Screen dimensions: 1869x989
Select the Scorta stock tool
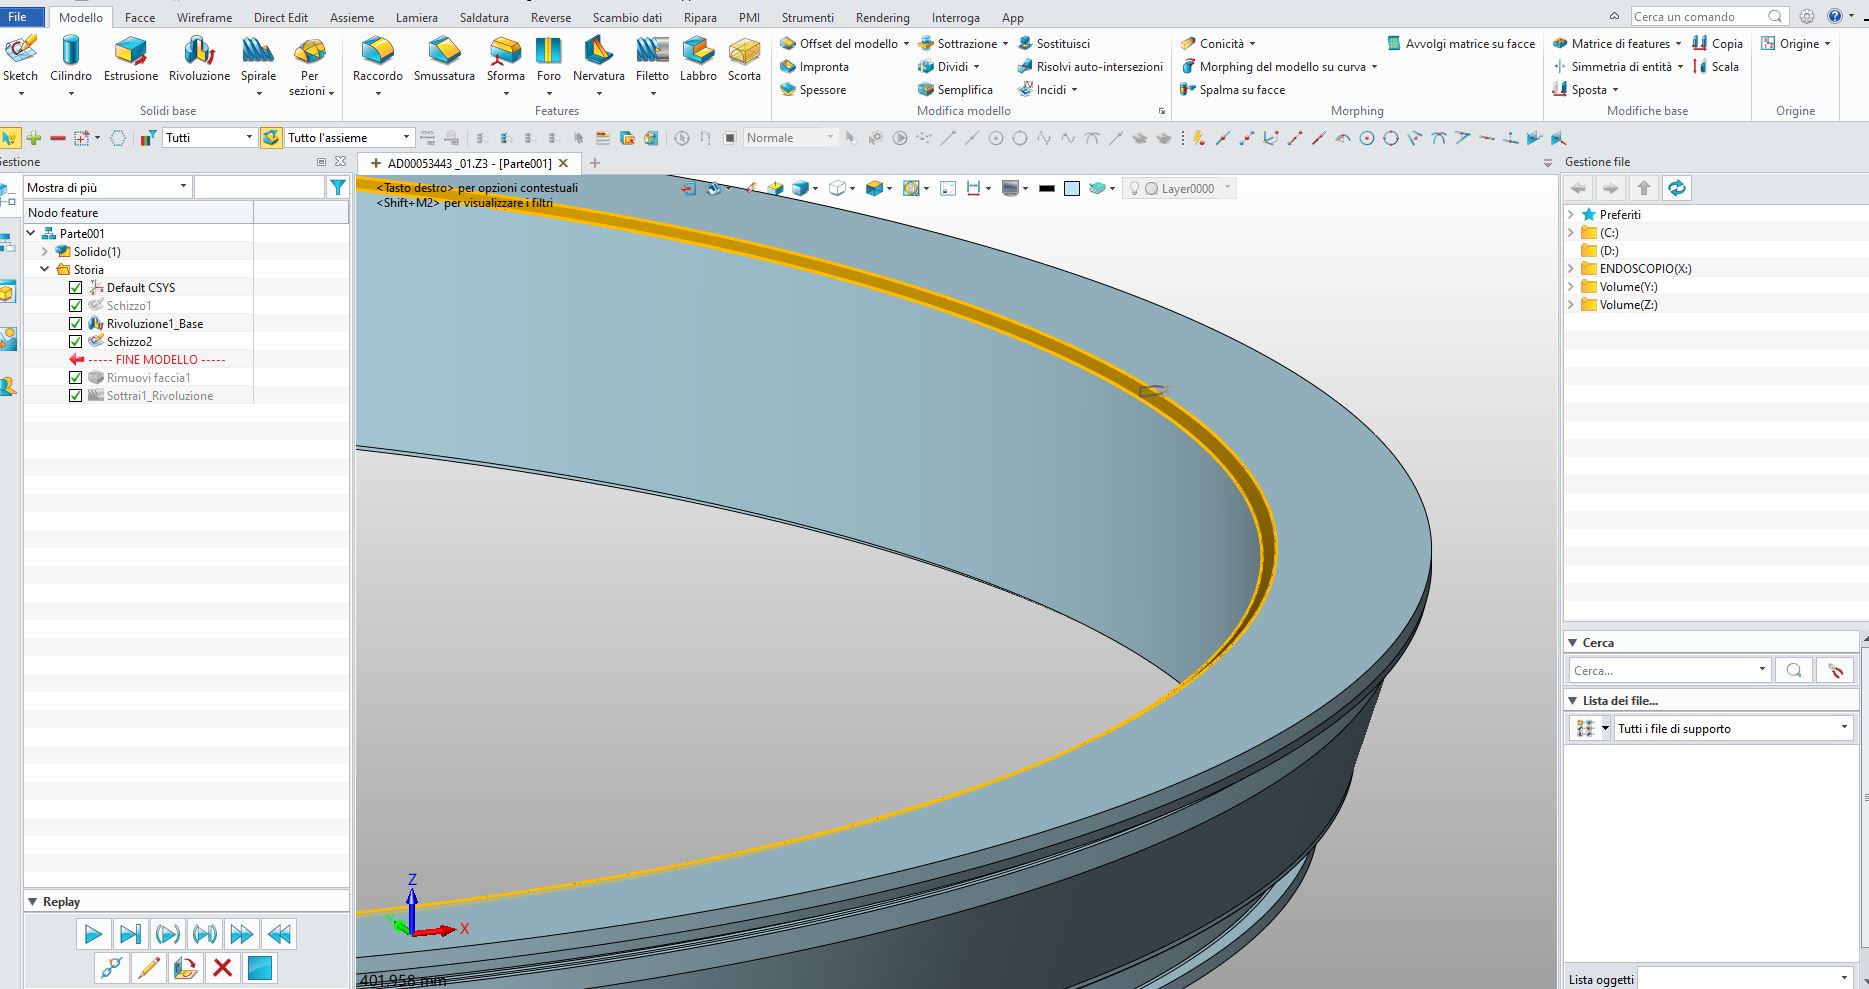click(x=744, y=58)
